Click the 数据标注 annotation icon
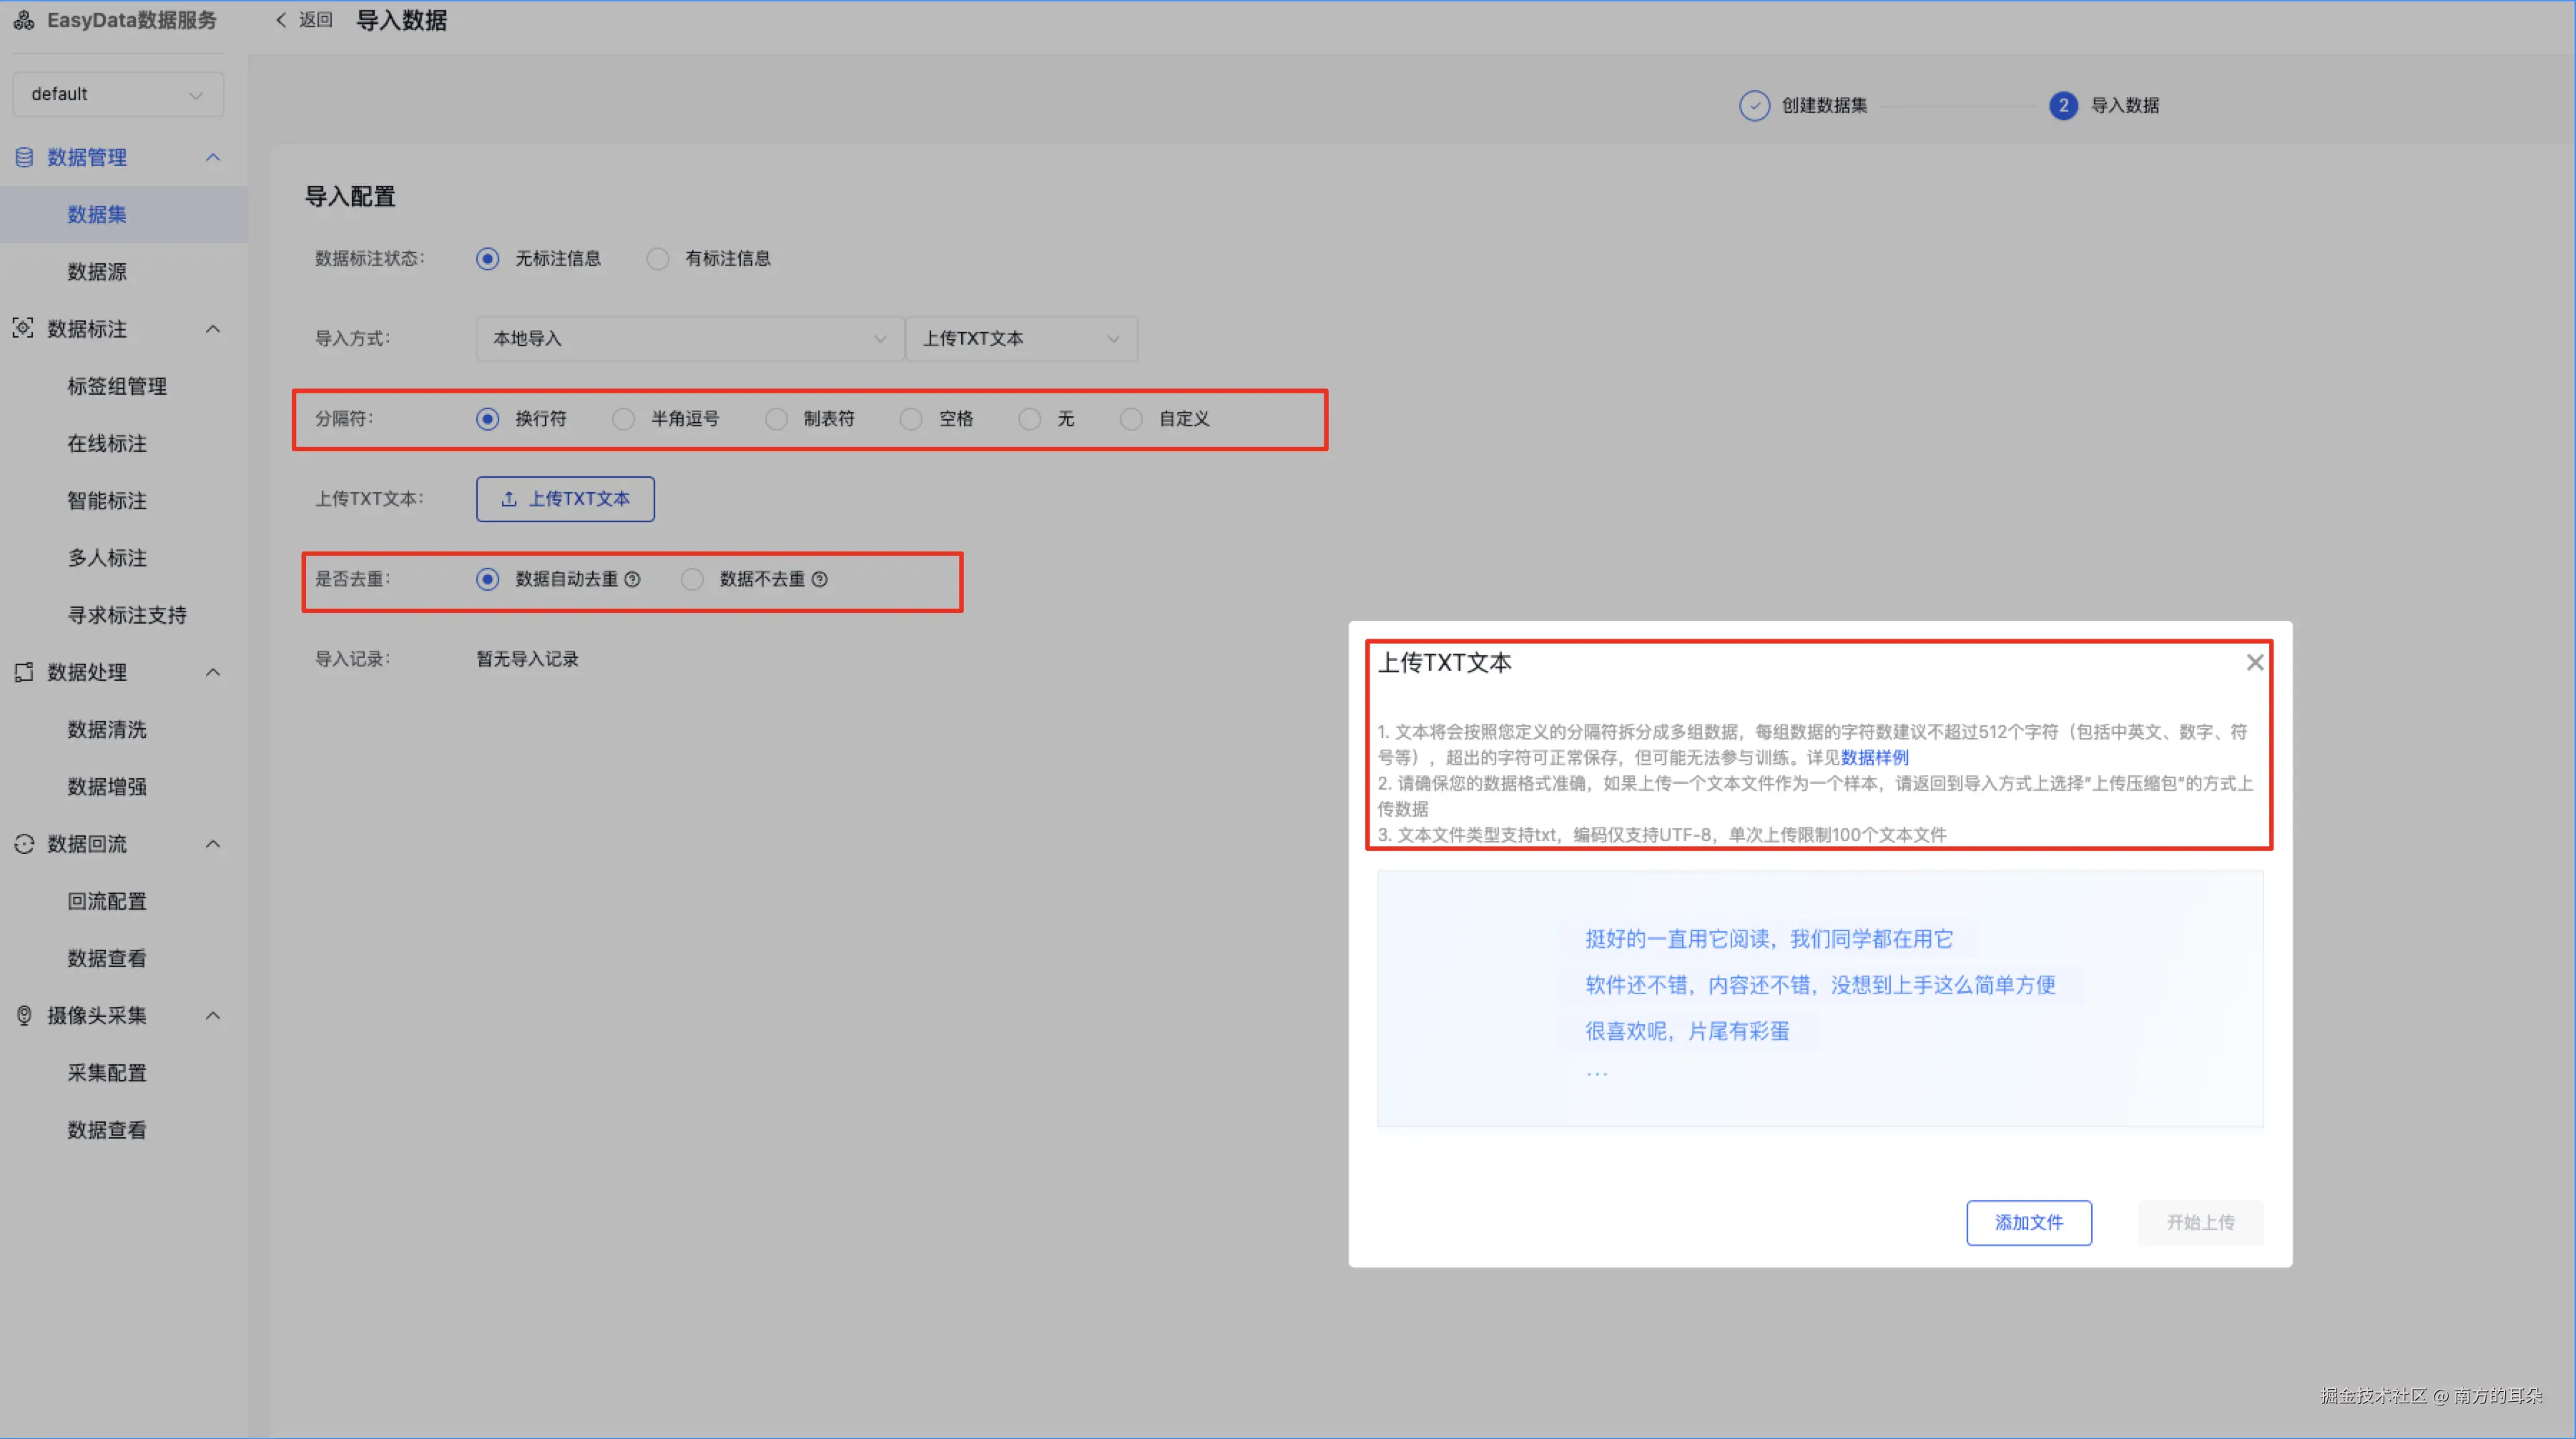 (x=23, y=328)
